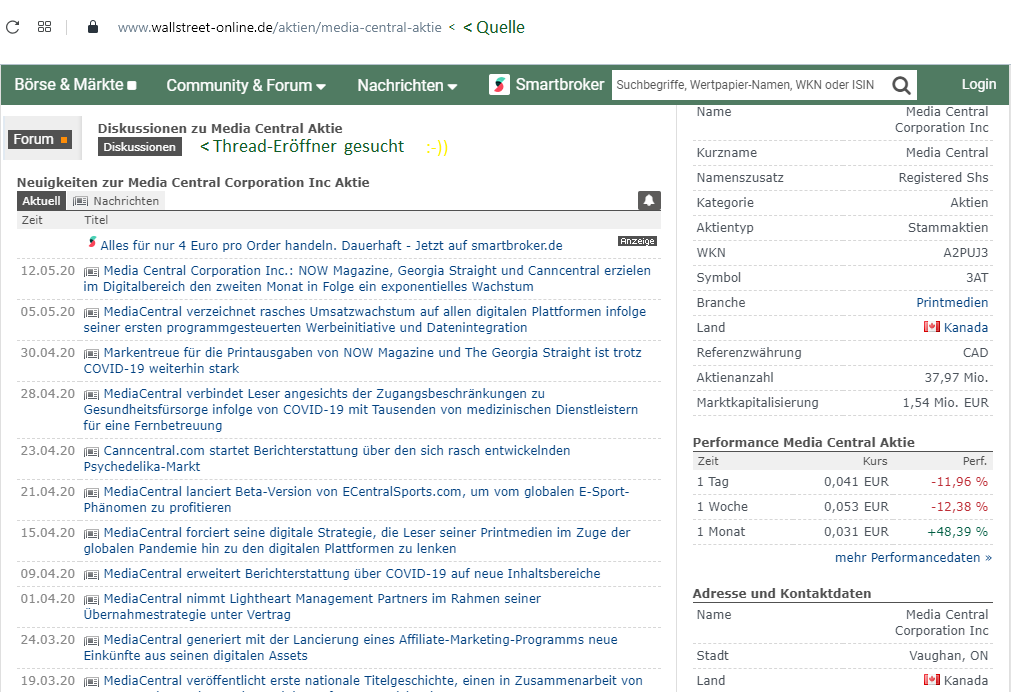Open the Forum tab
This screenshot has width=1011, height=692.
pyautogui.click(x=40, y=139)
